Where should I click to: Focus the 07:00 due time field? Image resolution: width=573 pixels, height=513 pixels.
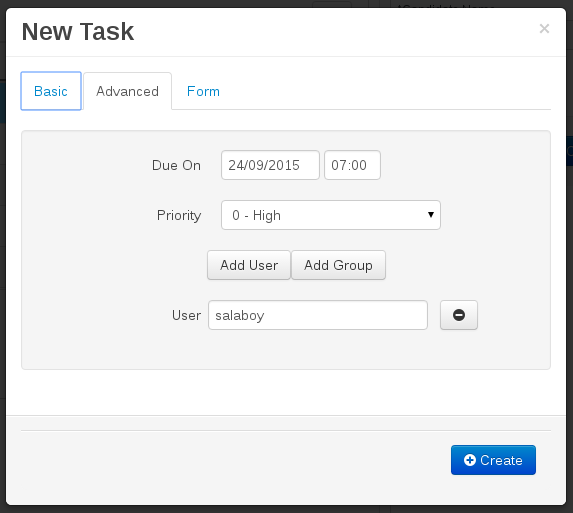click(x=352, y=165)
